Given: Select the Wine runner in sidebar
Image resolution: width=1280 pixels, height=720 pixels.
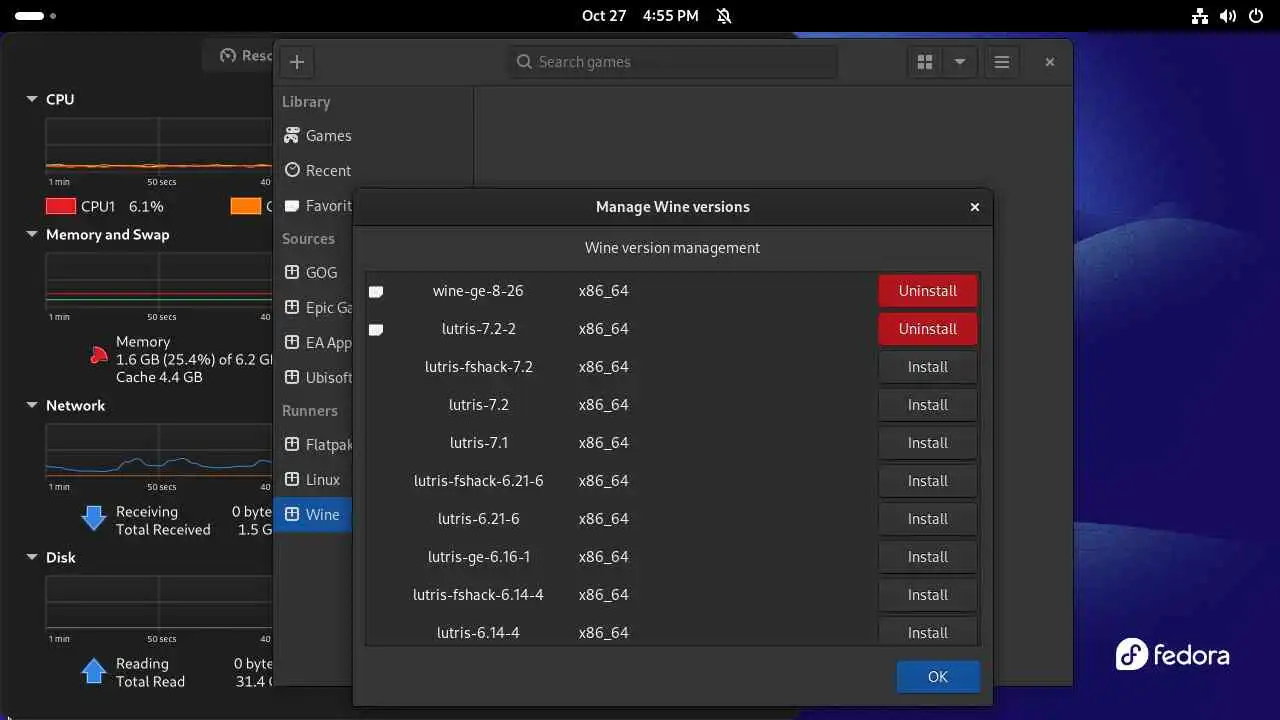Looking at the screenshot, I should point(314,515).
